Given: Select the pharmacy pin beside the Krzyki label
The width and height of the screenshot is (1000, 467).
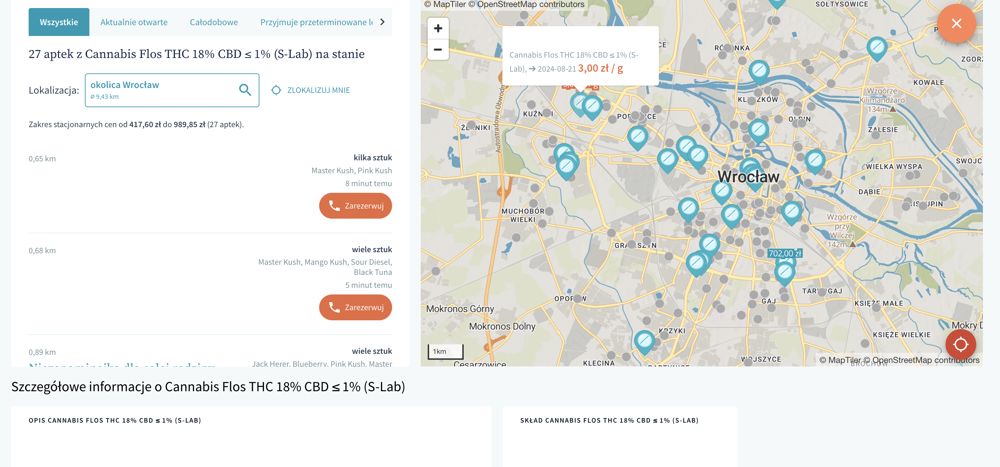Looking at the screenshot, I should (x=645, y=342).
